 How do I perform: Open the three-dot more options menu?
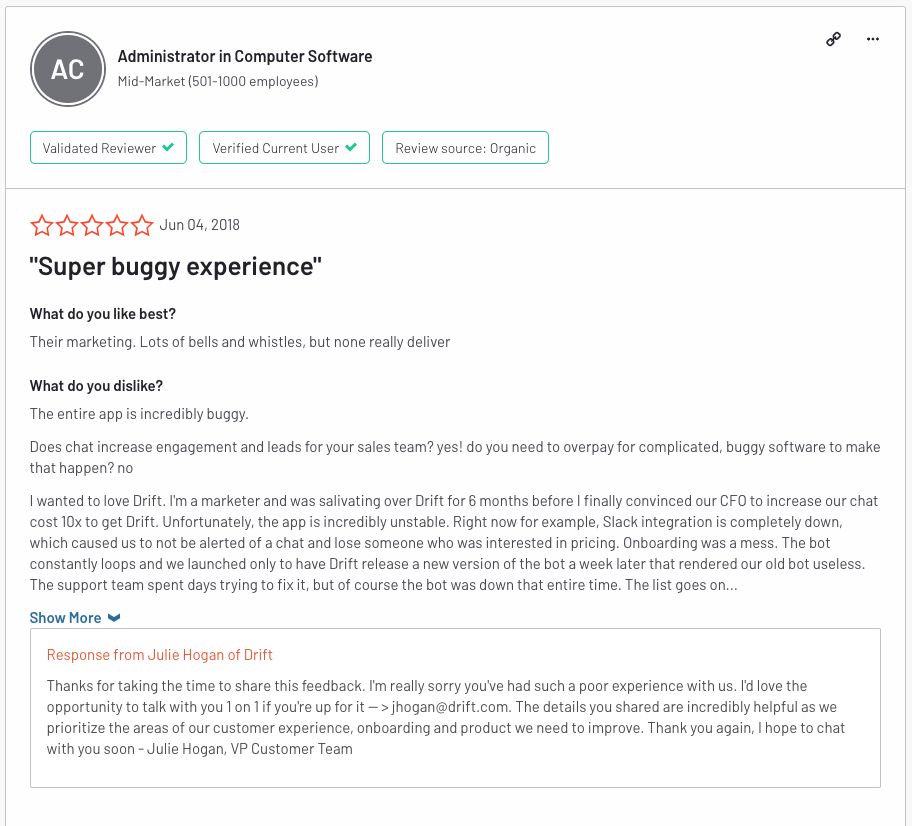click(x=872, y=39)
